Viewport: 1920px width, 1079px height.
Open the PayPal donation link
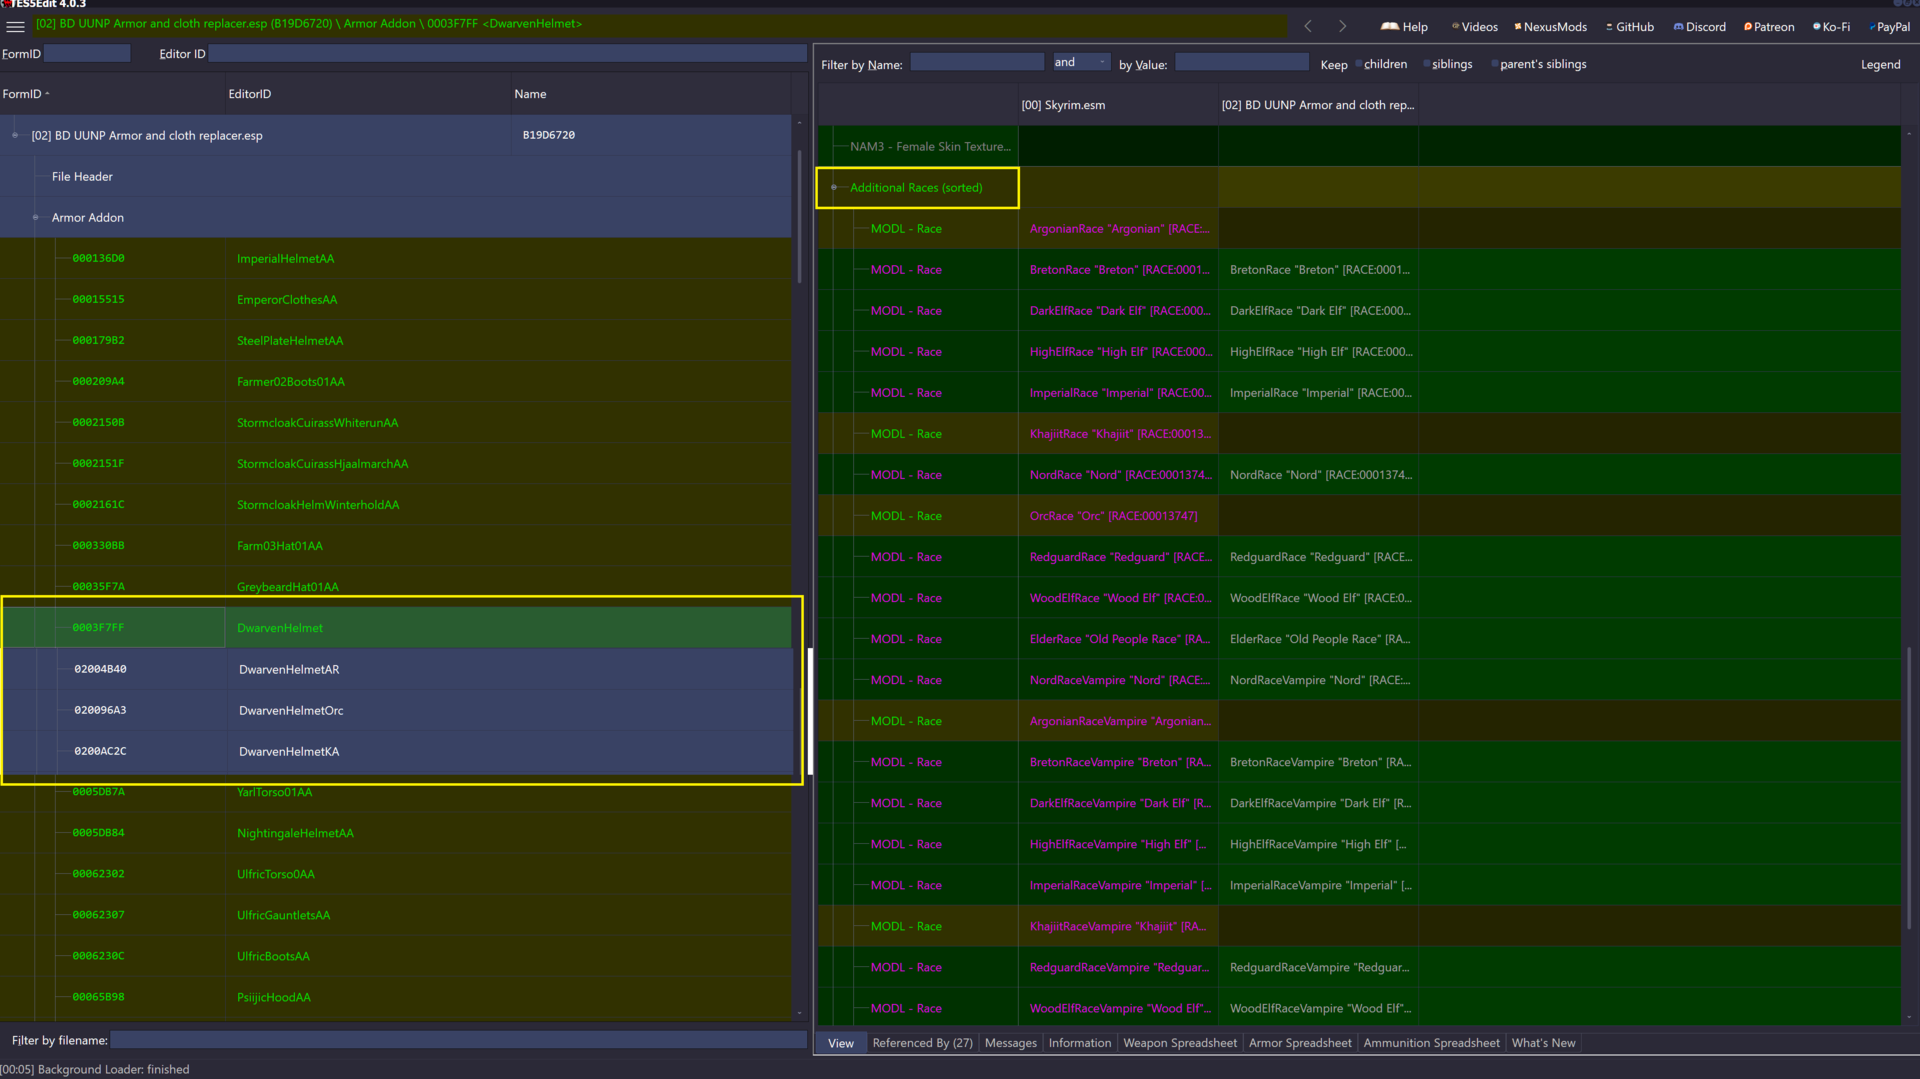coord(1889,27)
